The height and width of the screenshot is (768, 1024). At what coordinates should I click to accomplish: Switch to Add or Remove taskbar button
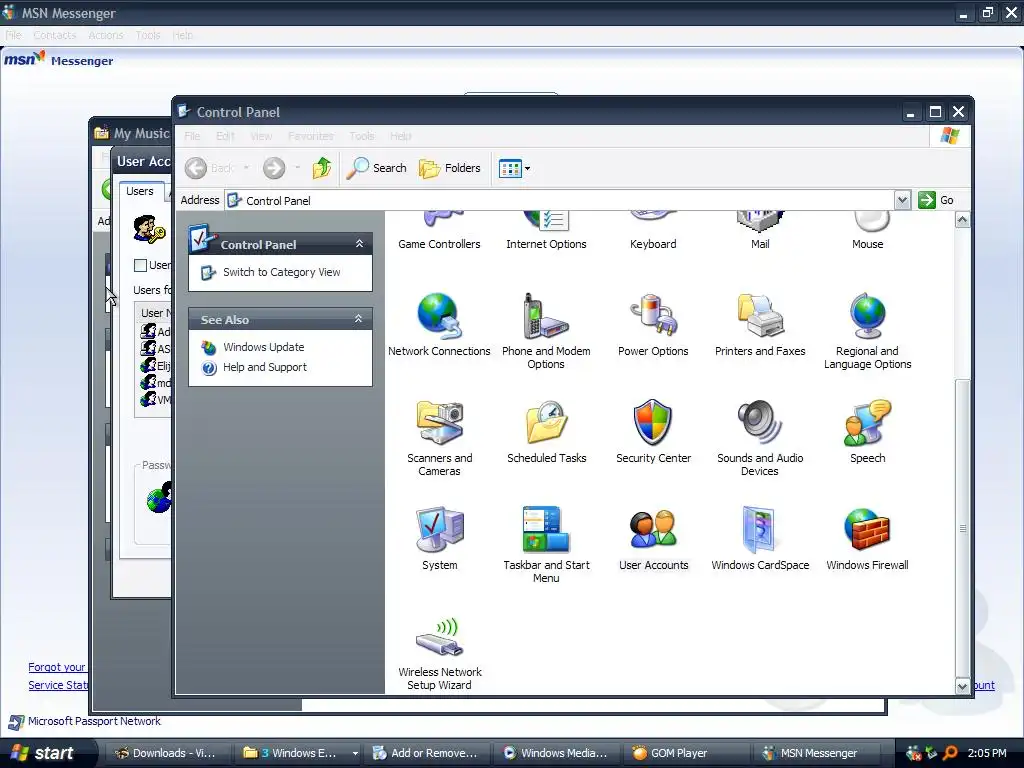click(426, 753)
